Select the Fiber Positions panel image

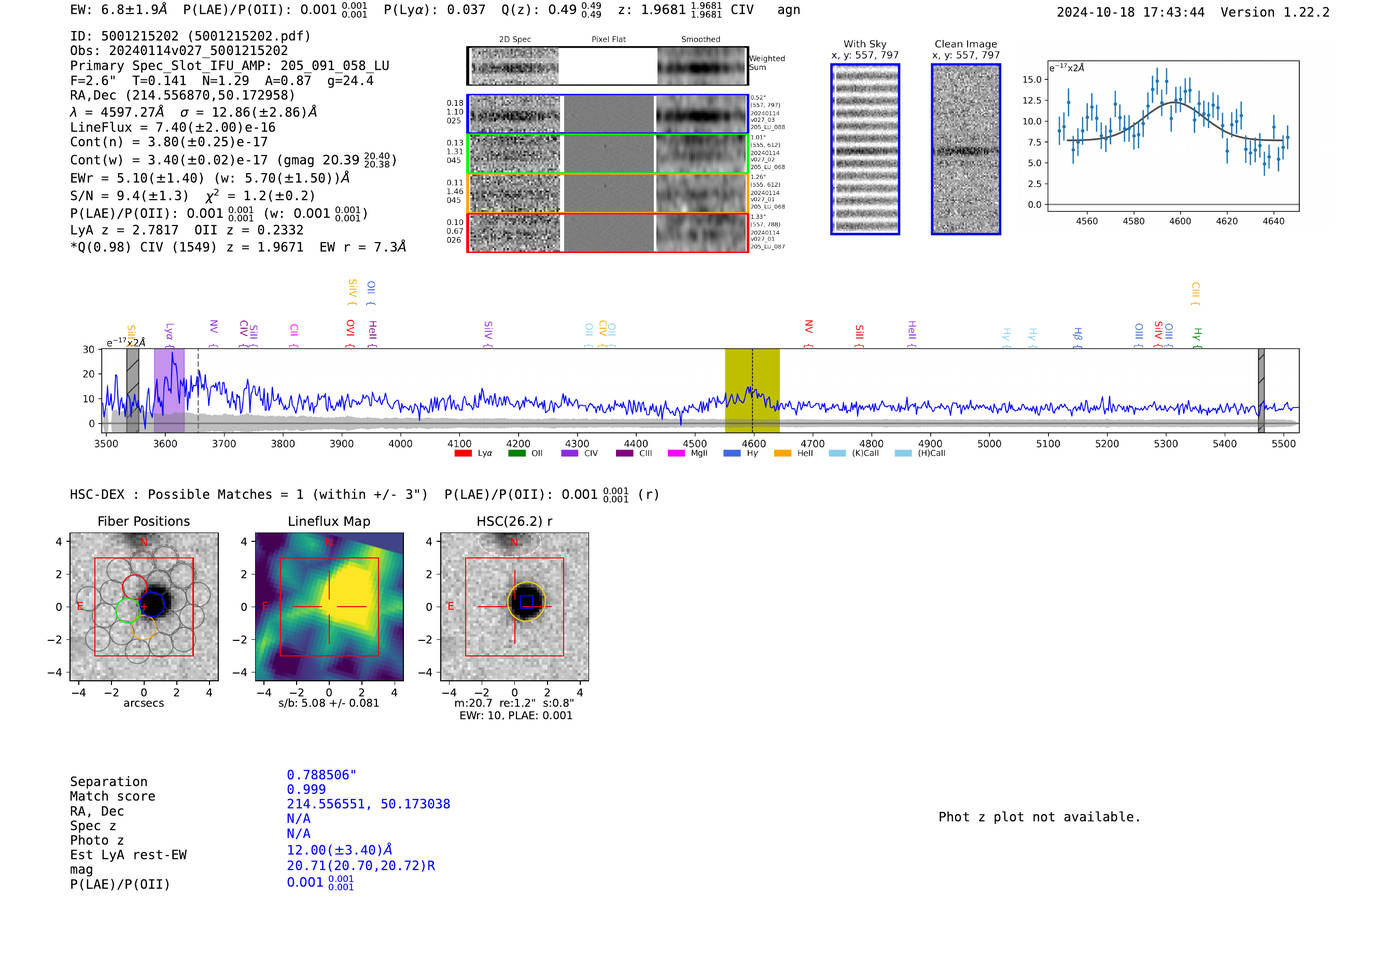(x=144, y=607)
